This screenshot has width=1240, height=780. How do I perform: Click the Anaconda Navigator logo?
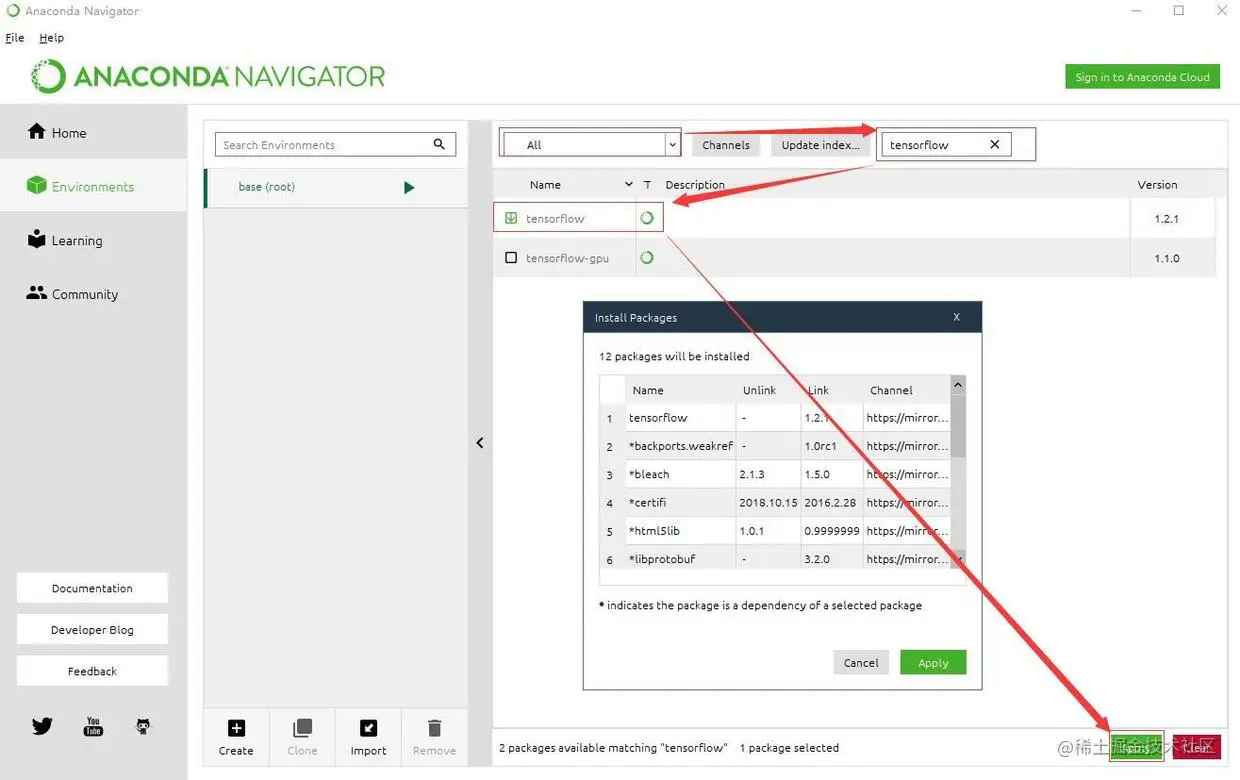point(208,76)
